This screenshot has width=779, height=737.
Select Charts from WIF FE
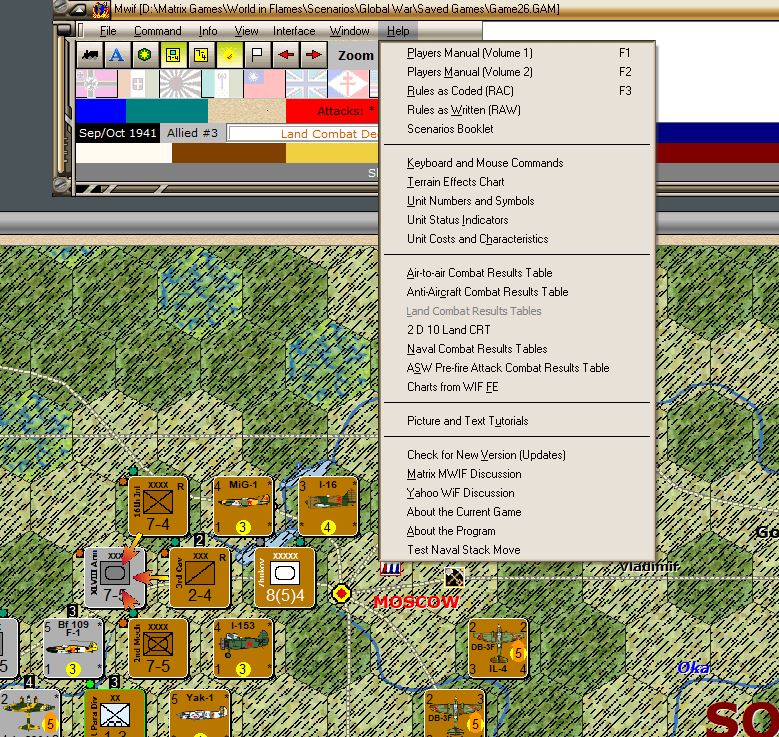click(x=518, y=387)
